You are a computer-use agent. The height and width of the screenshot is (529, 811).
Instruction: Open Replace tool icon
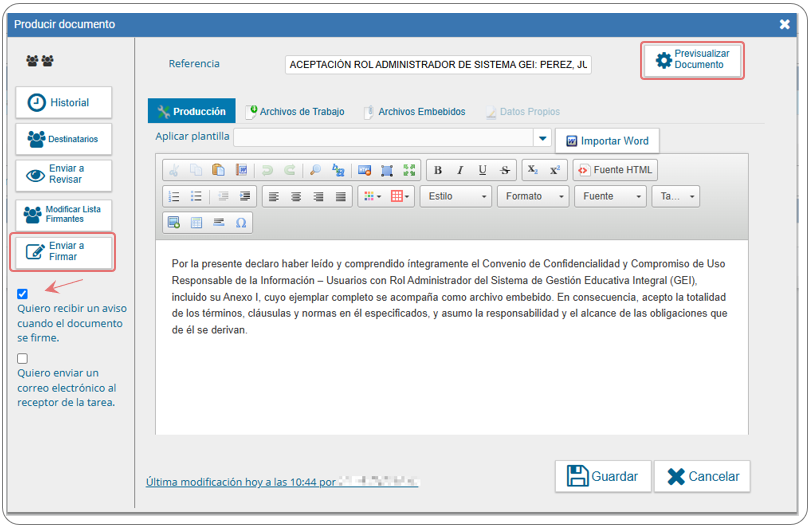pos(338,170)
